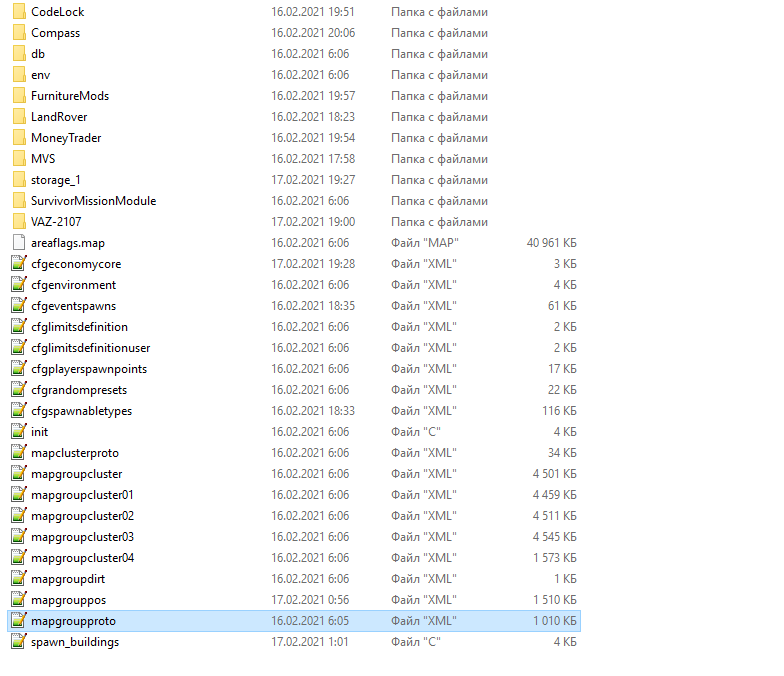Click the 40 961 КБ size value
784x676 pixels.
[552, 242]
